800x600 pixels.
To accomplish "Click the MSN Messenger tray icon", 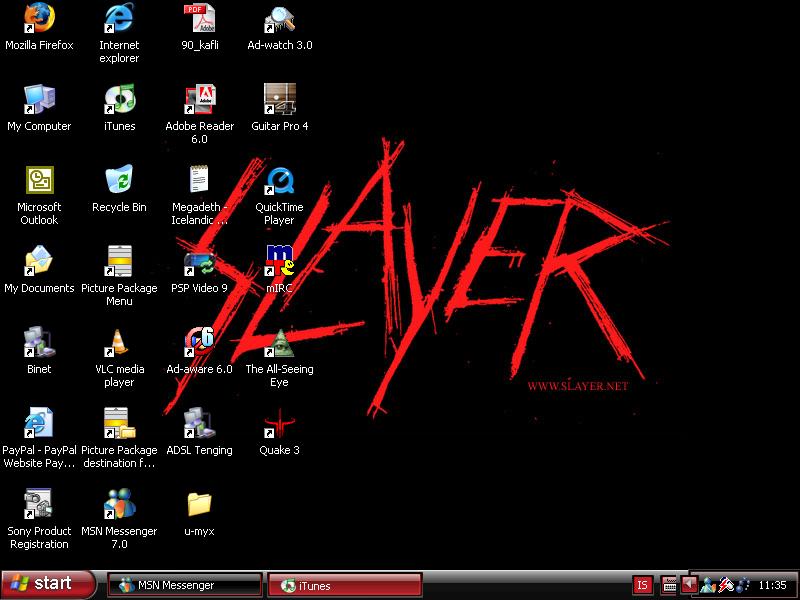I will tap(707, 585).
